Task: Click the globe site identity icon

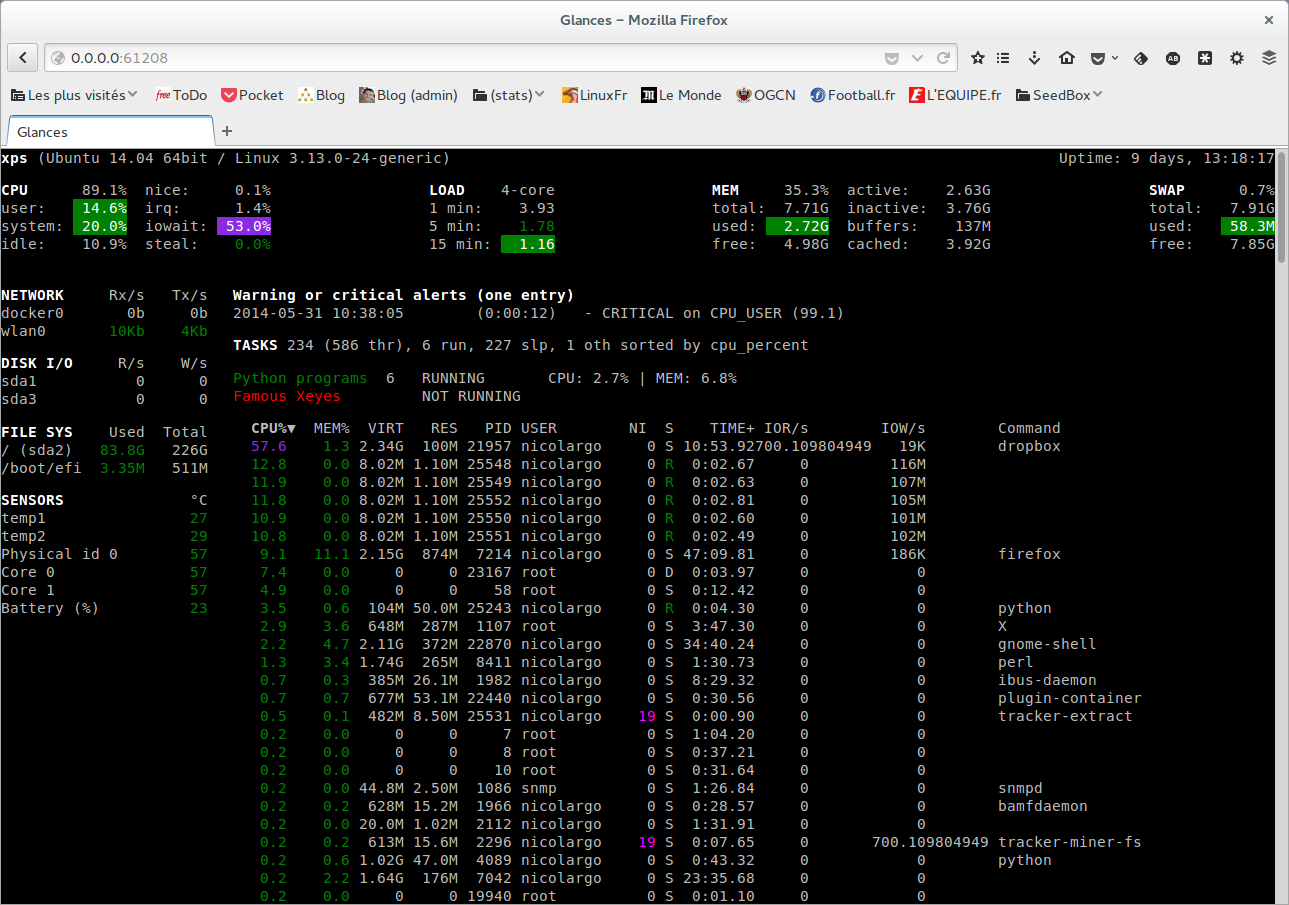Action: (x=57, y=58)
